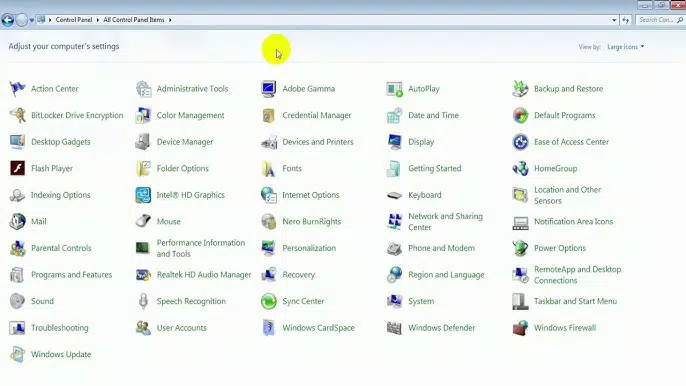Open the Intel HD Graphics icon

143,195
